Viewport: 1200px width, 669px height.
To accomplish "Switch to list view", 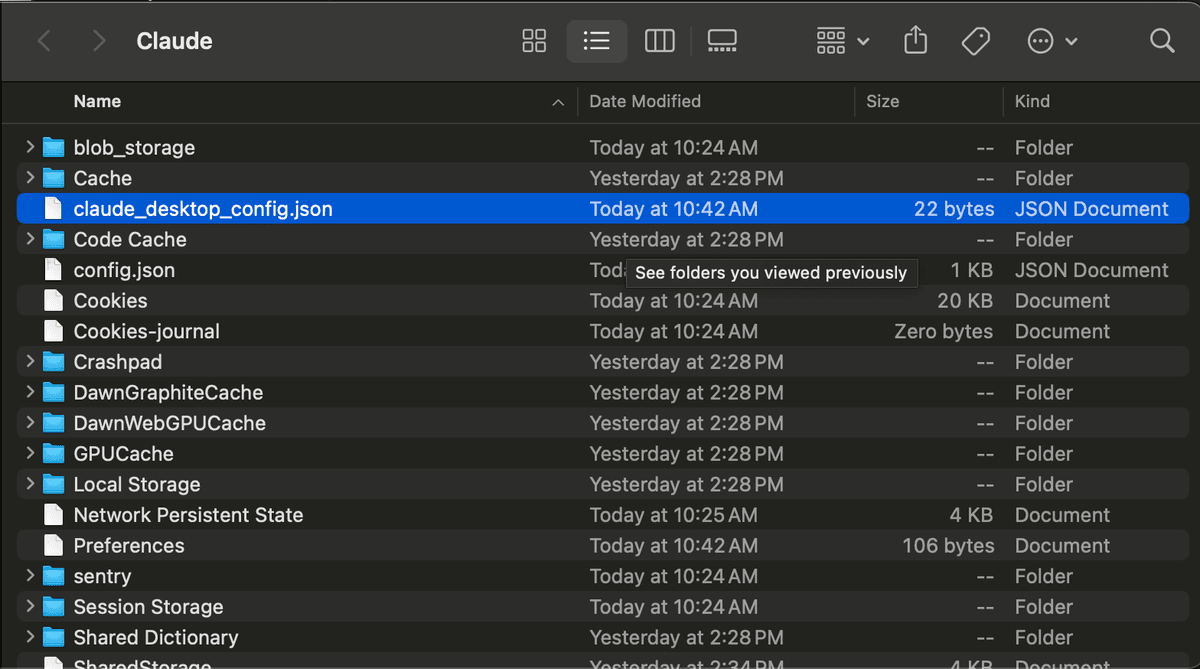I will tap(597, 41).
